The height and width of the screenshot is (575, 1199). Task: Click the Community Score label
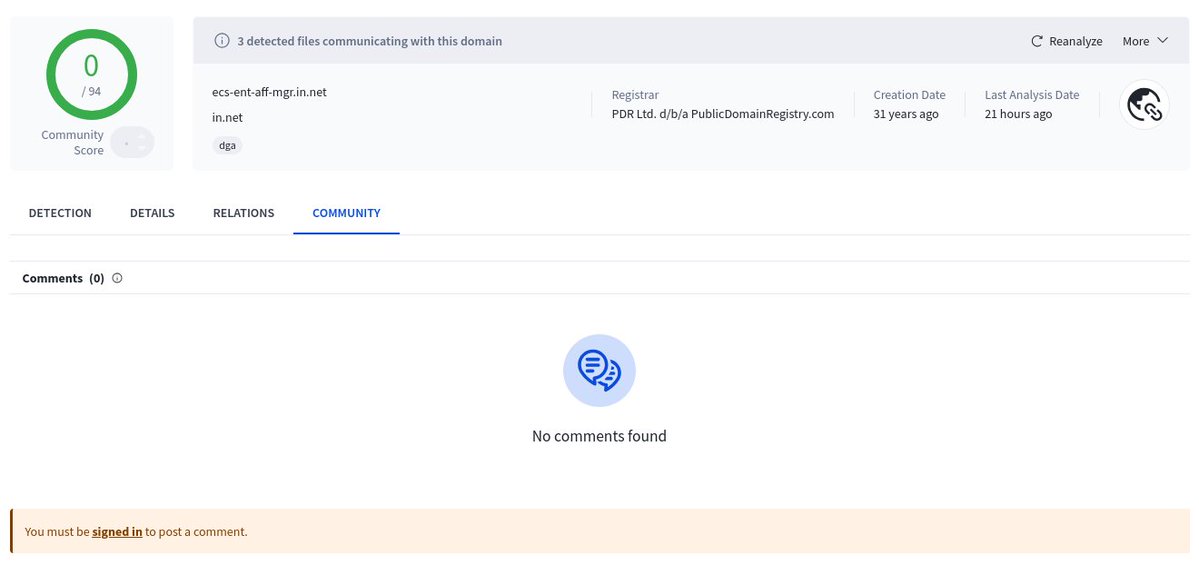[x=73, y=142]
